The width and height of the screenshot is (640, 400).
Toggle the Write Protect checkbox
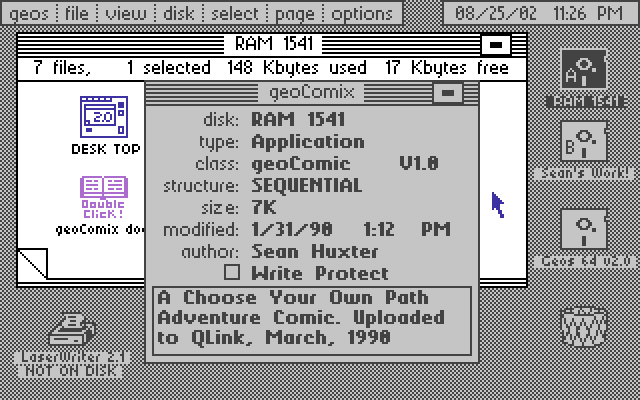[x=232, y=272]
